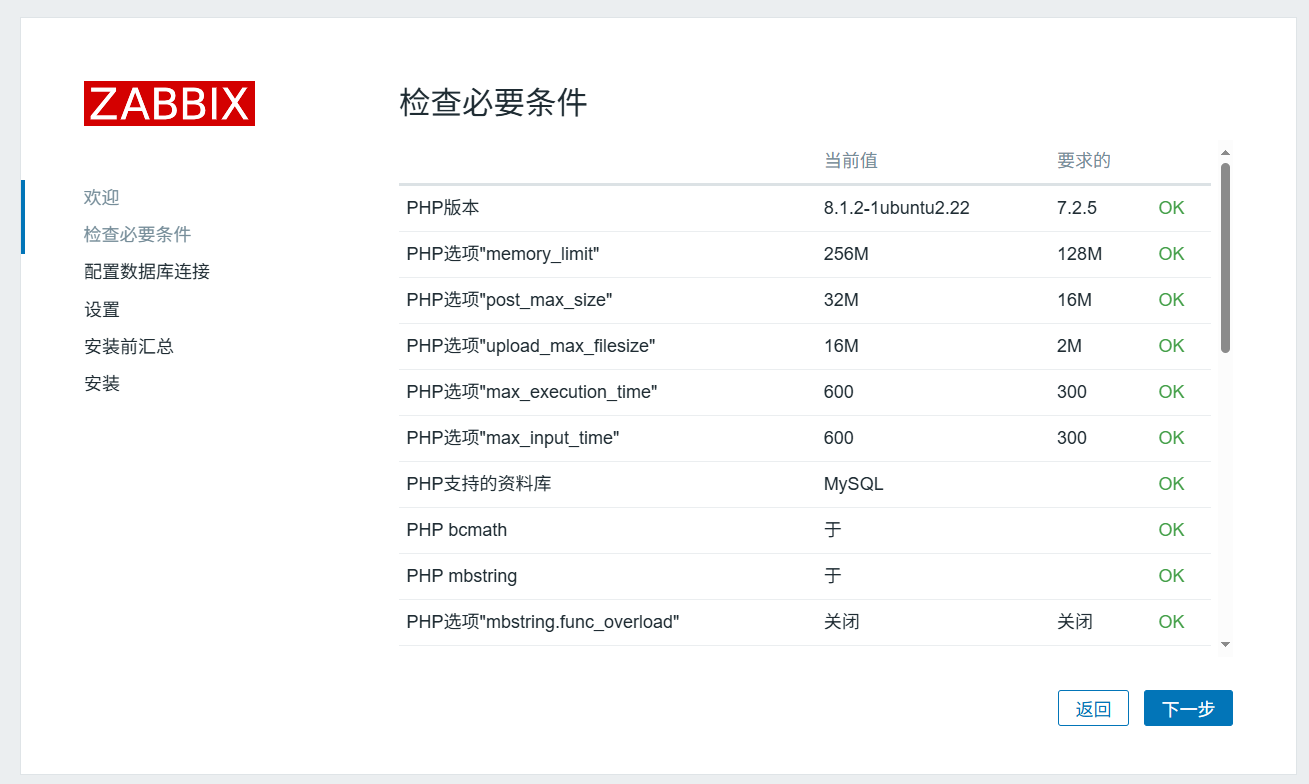
Task: Click the 600 value for max_execution_time
Action: (839, 392)
